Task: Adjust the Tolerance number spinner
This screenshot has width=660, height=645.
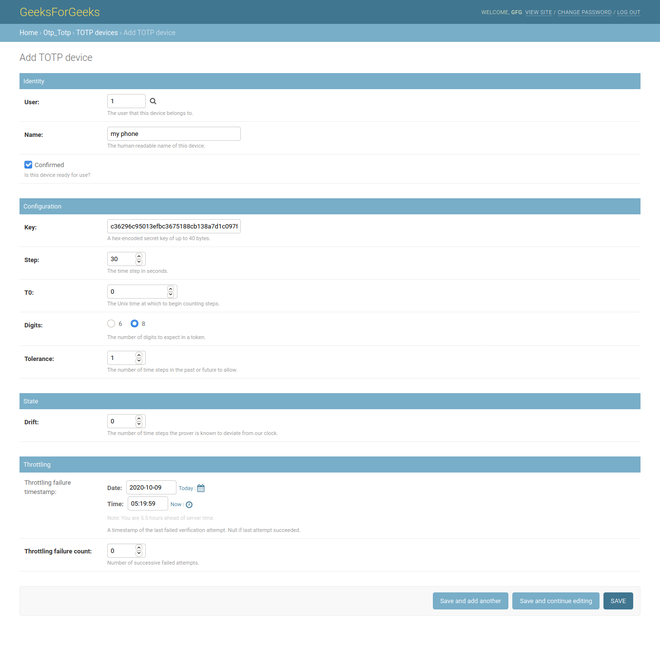Action: (141, 358)
